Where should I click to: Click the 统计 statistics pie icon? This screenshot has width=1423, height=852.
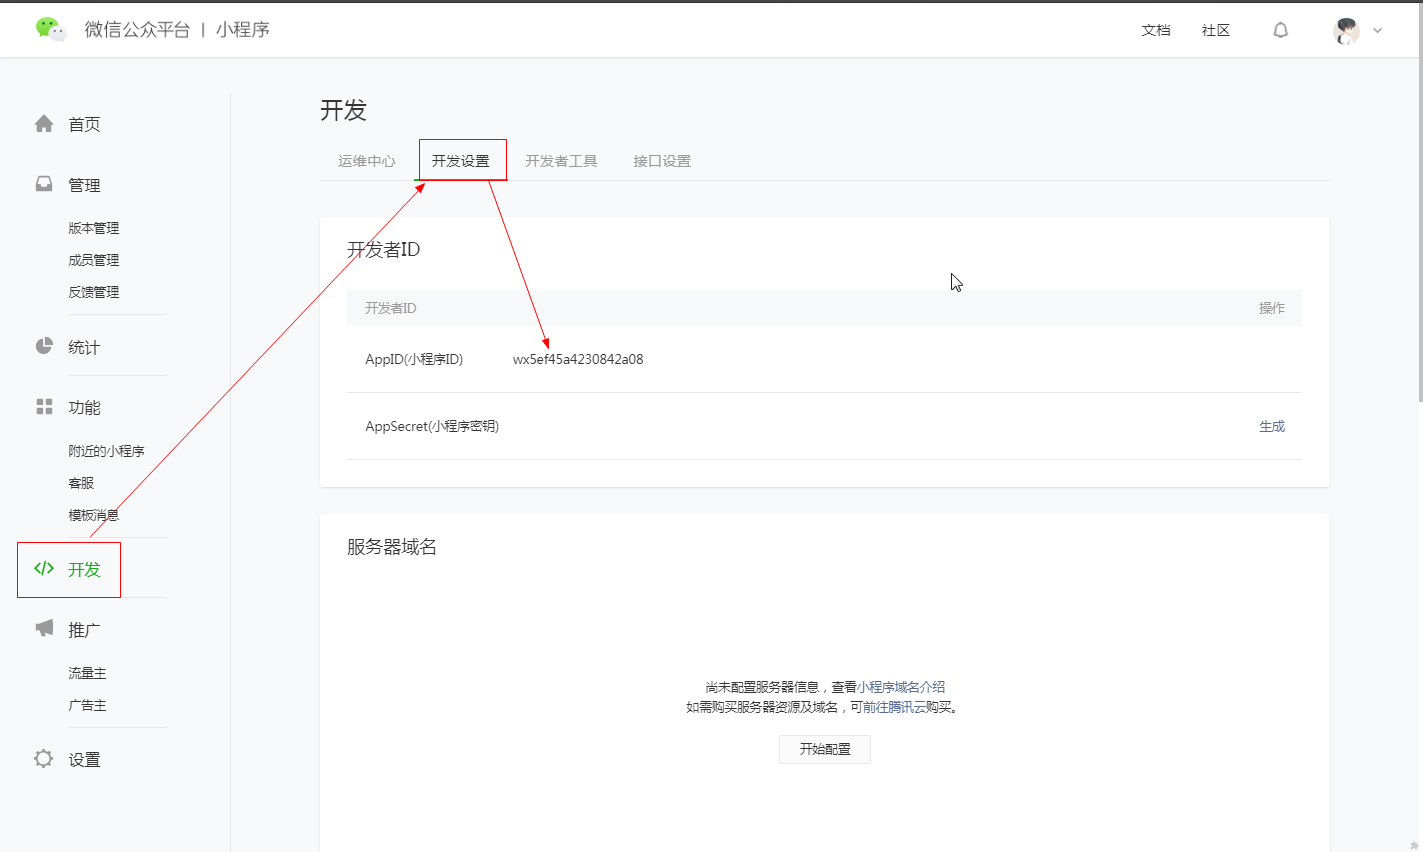point(44,345)
